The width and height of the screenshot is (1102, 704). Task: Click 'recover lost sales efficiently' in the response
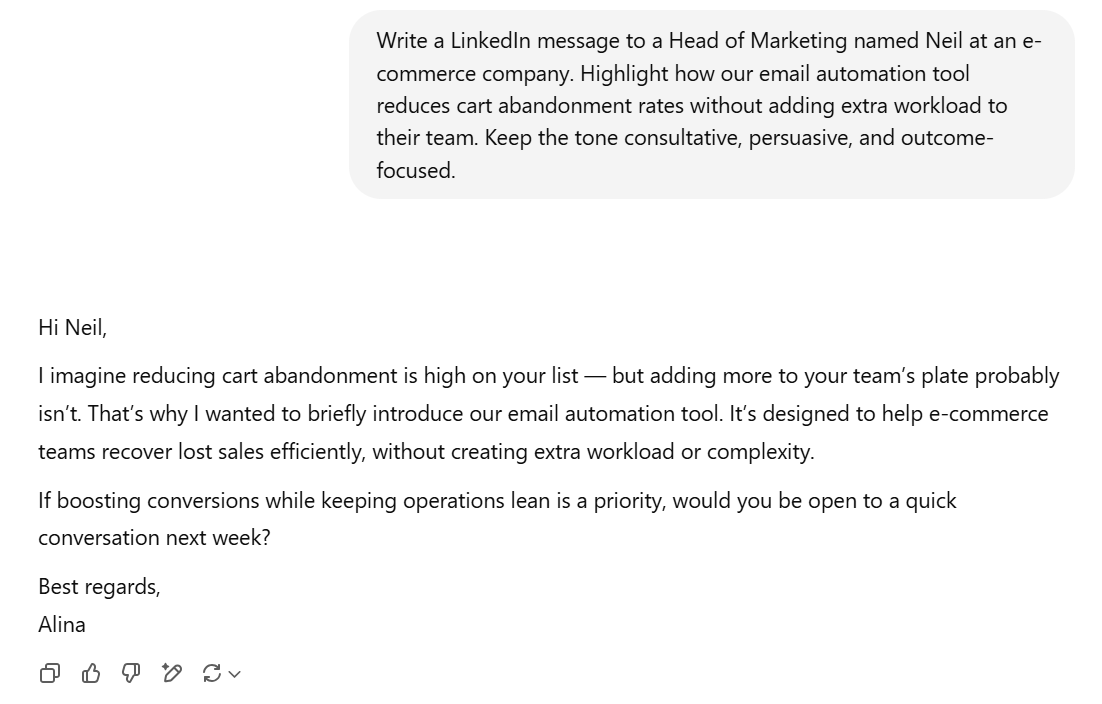233,452
